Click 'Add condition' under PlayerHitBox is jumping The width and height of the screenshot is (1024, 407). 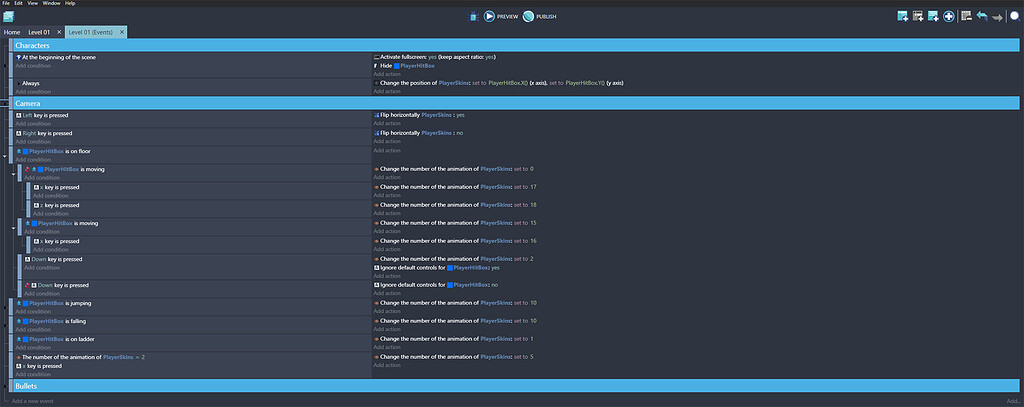point(33,312)
